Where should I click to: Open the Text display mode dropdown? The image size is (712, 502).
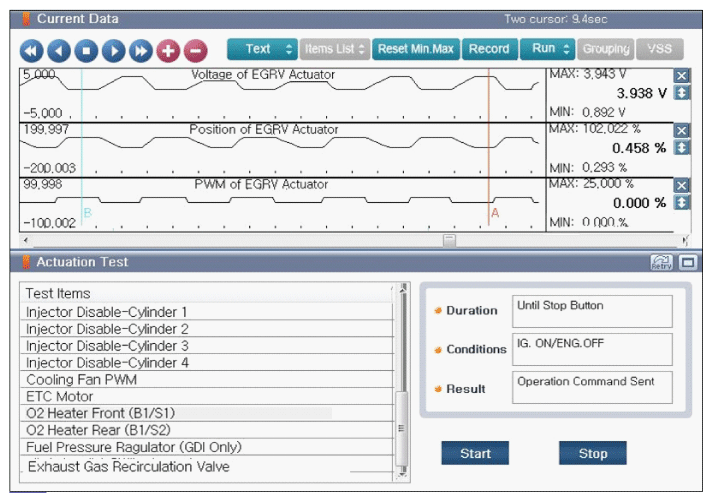click(x=263, y=48)
